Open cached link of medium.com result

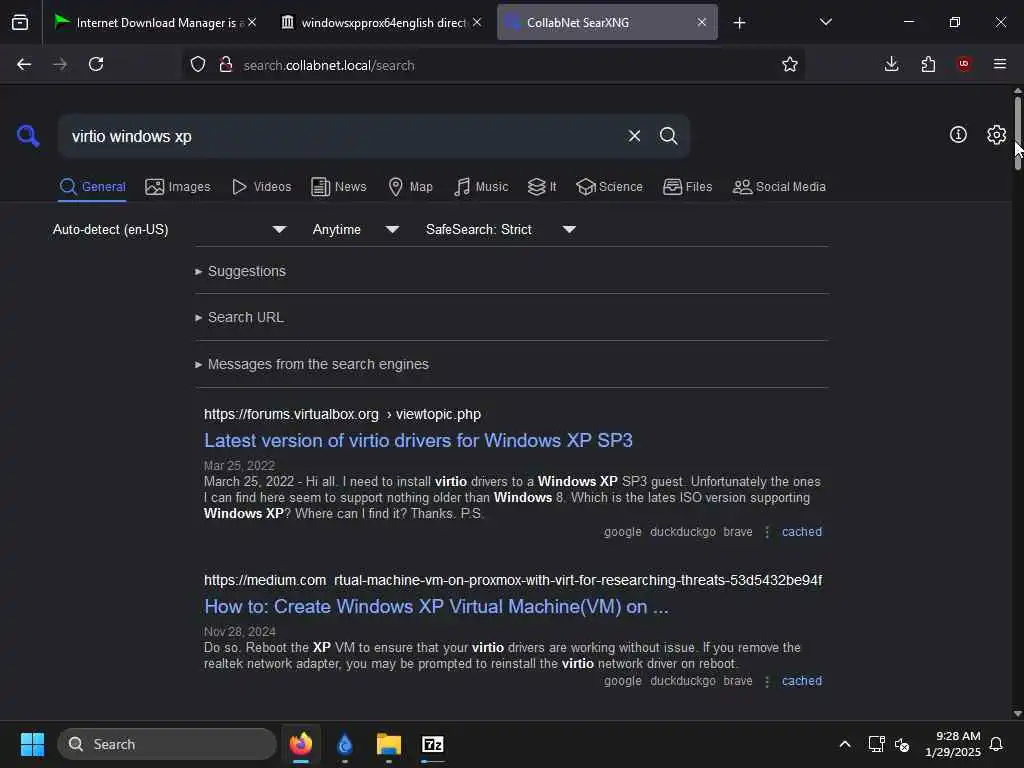802,681
